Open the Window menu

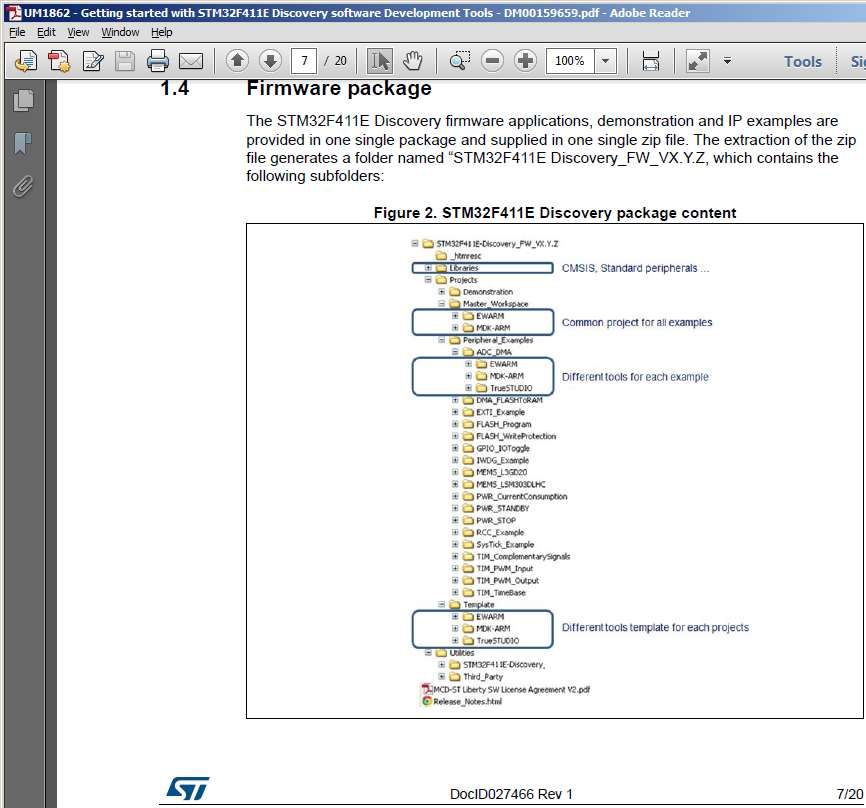[120, 32]
